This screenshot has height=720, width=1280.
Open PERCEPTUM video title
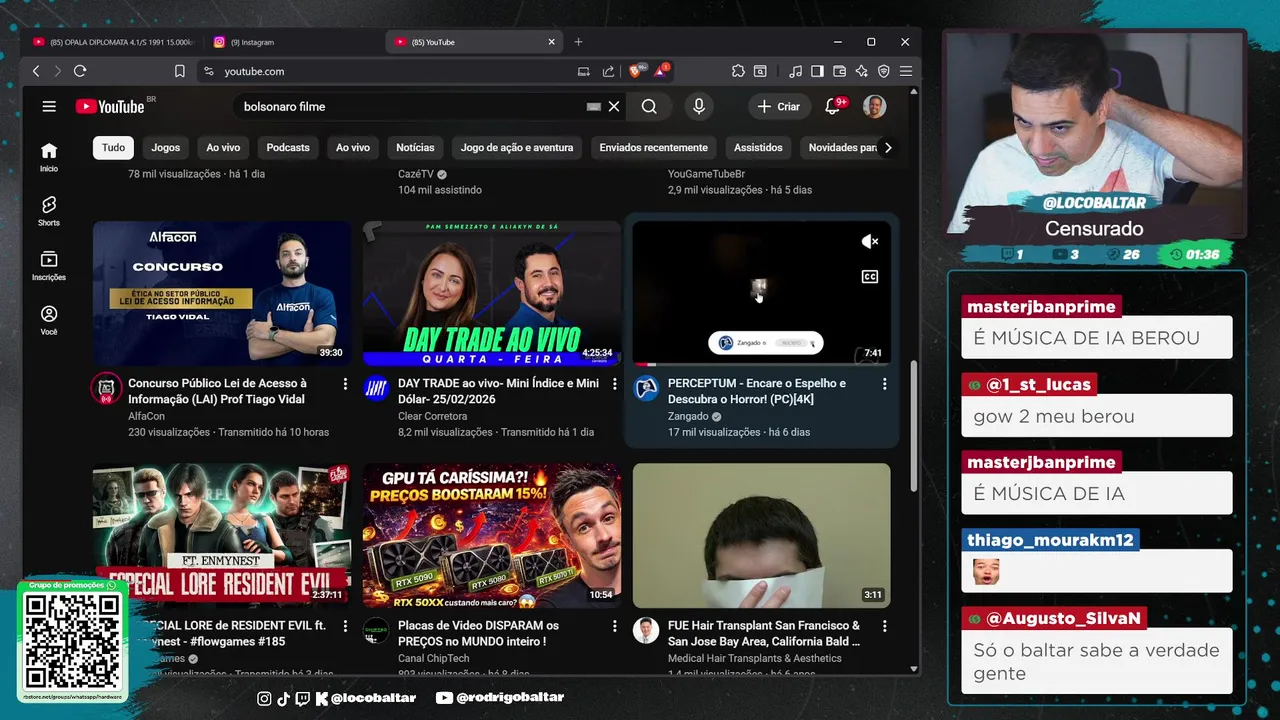tap(757, 391)
